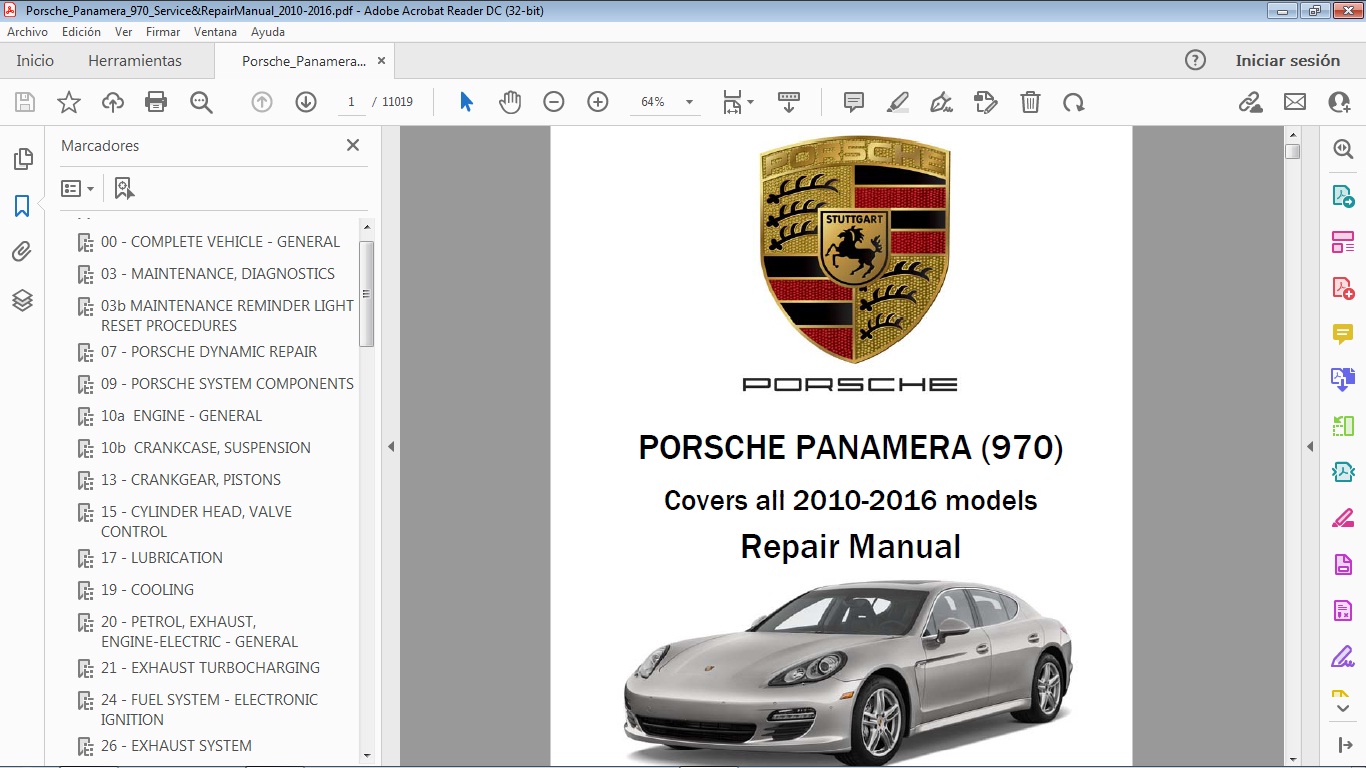The width and height of the screenshot is (1366, 768).
Task: Select the arrow selection tool
Action: pos(466,102)
